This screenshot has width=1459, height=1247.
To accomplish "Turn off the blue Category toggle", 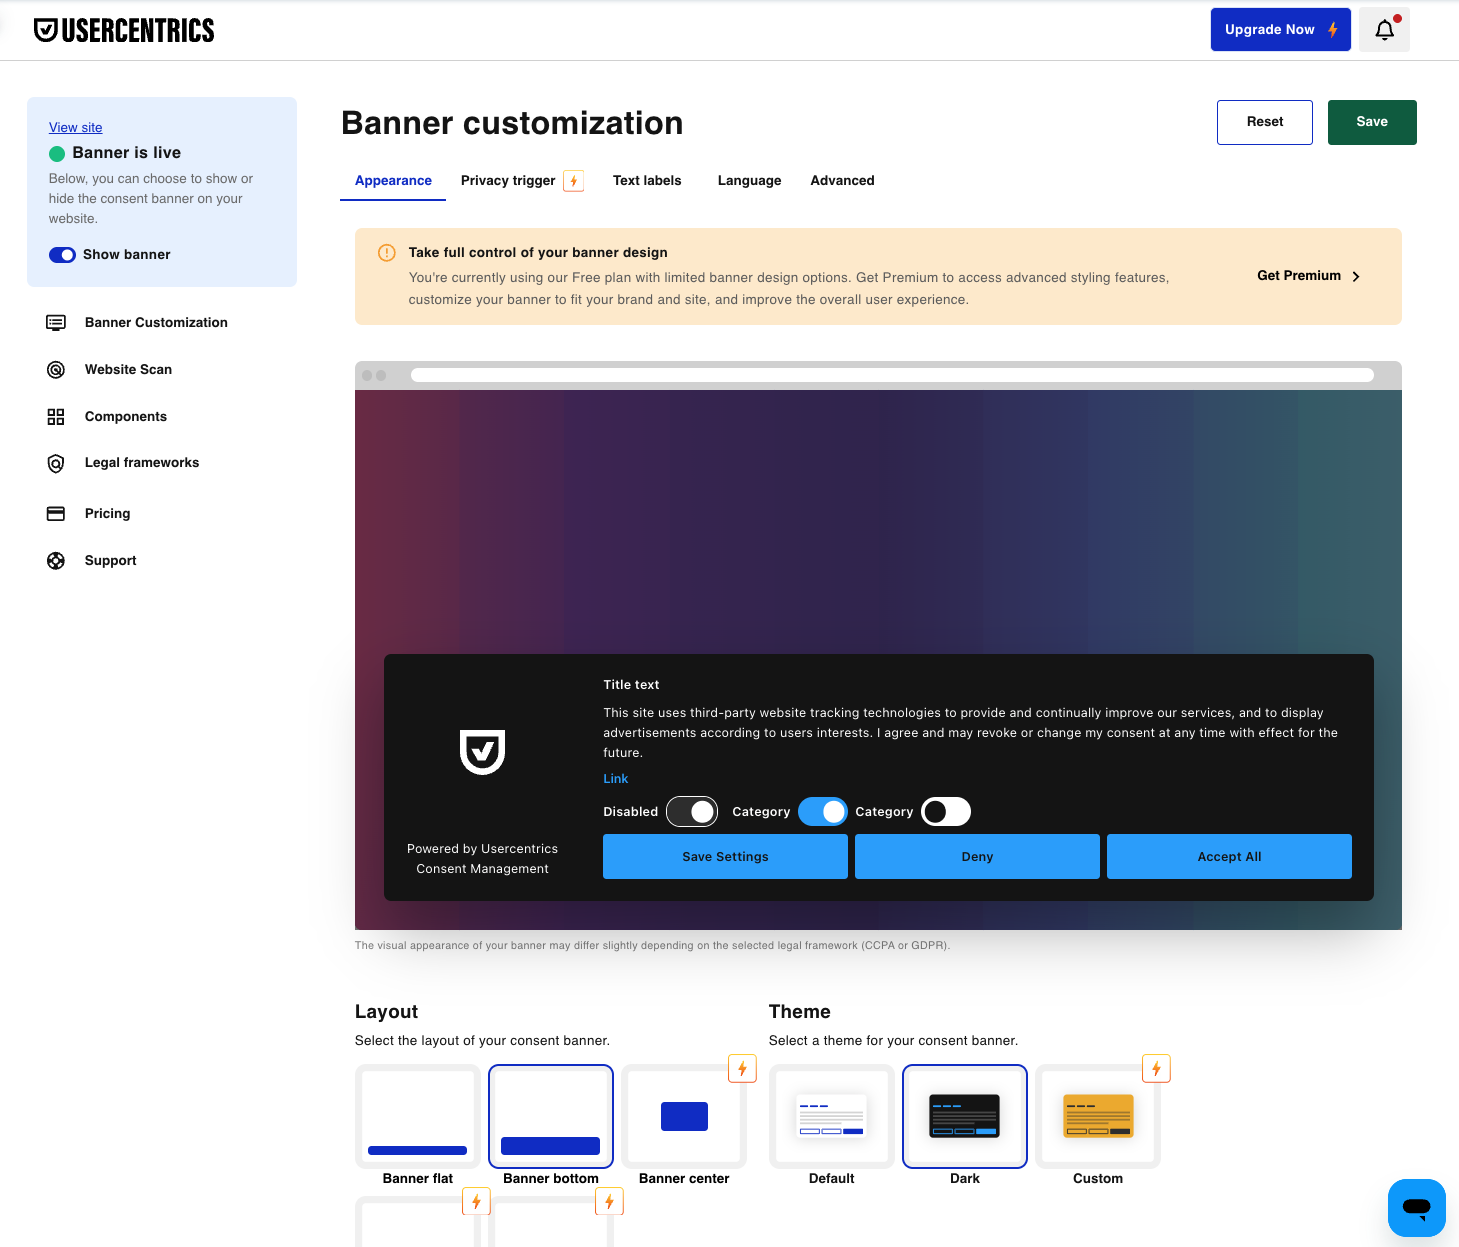I will point(822,811).
